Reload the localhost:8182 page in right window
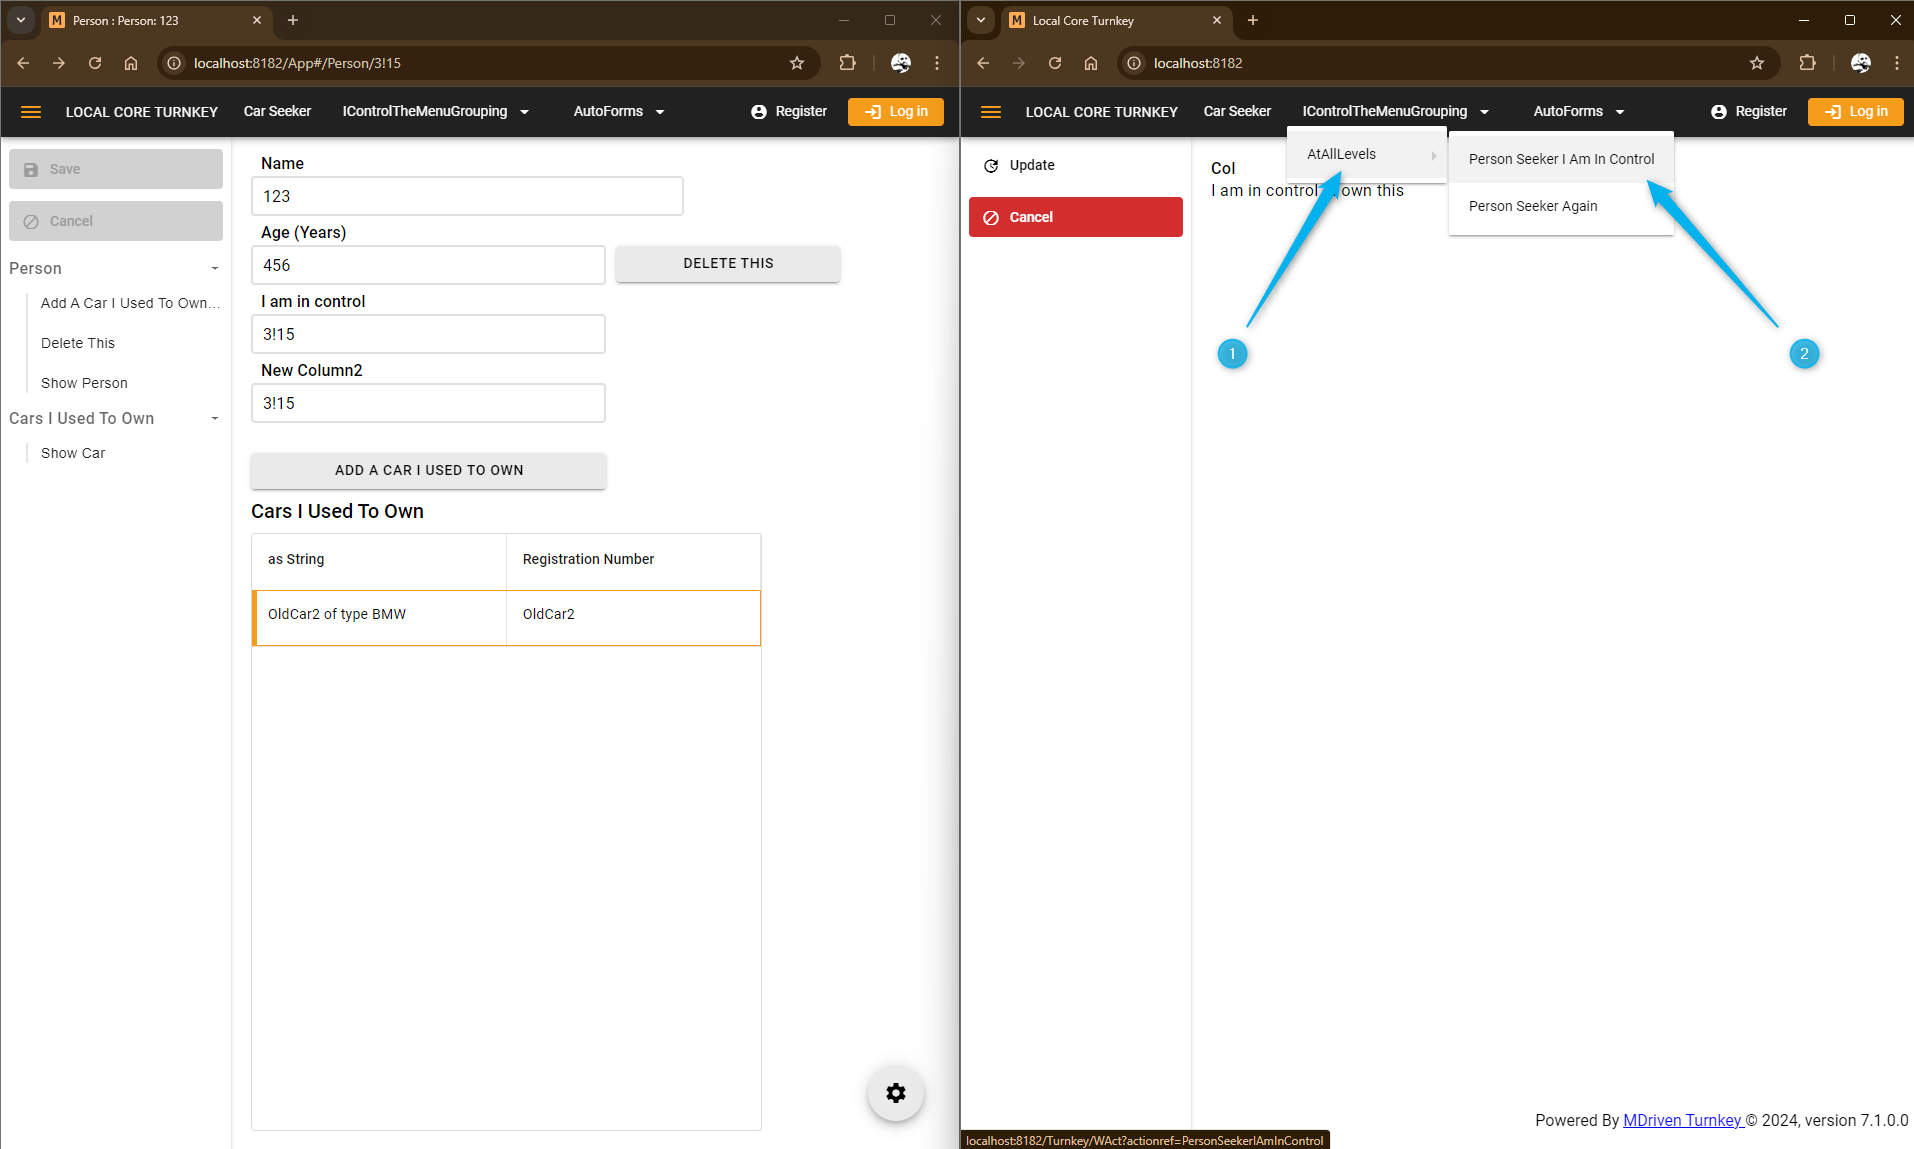Viewport: 1914px width, 1149px height. point(1054,63)
